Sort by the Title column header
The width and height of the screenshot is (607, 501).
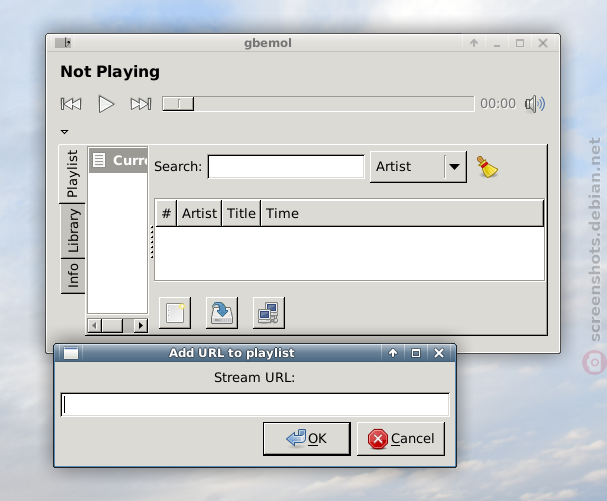tap(241, 213)
